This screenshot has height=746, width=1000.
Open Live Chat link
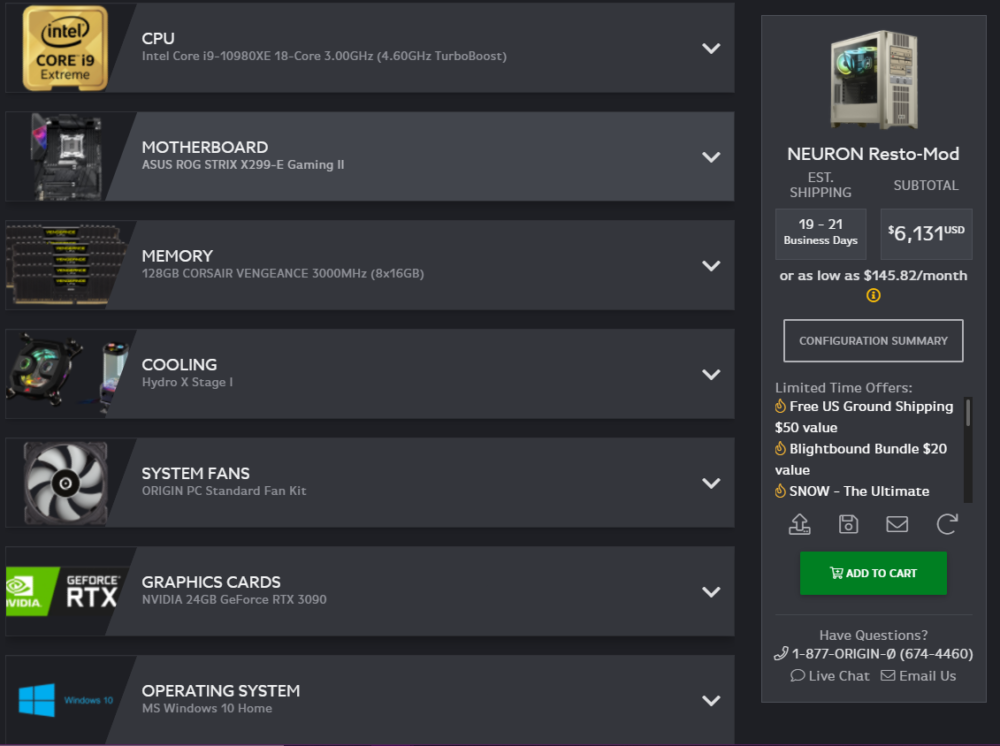click(830, 676)
